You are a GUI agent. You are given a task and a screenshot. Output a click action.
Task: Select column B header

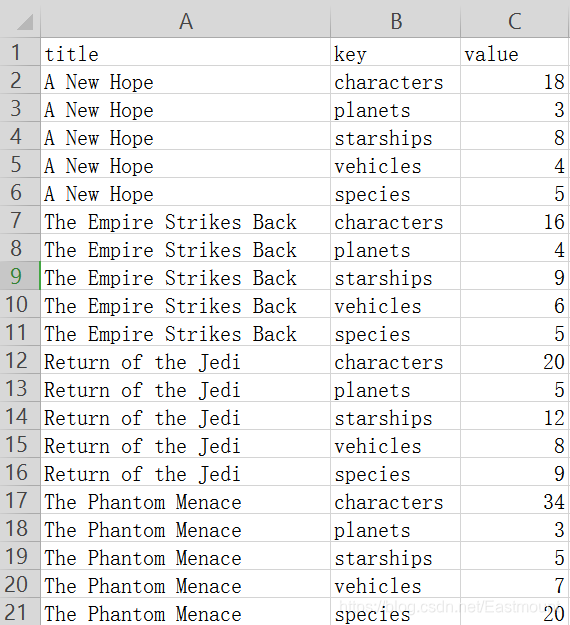click(395, 20)
